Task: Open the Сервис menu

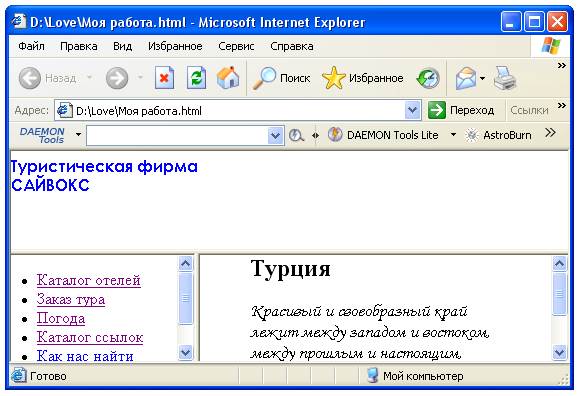Action: [236, 46]
